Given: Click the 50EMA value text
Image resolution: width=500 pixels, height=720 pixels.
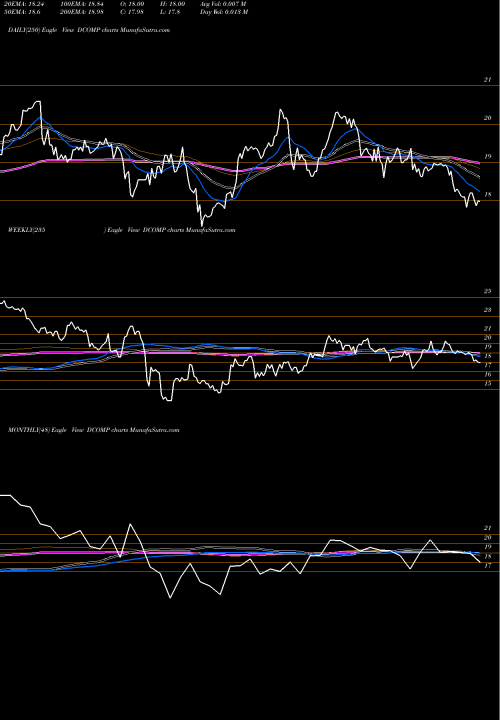Looking at the screenshot, I should [21, 12].
